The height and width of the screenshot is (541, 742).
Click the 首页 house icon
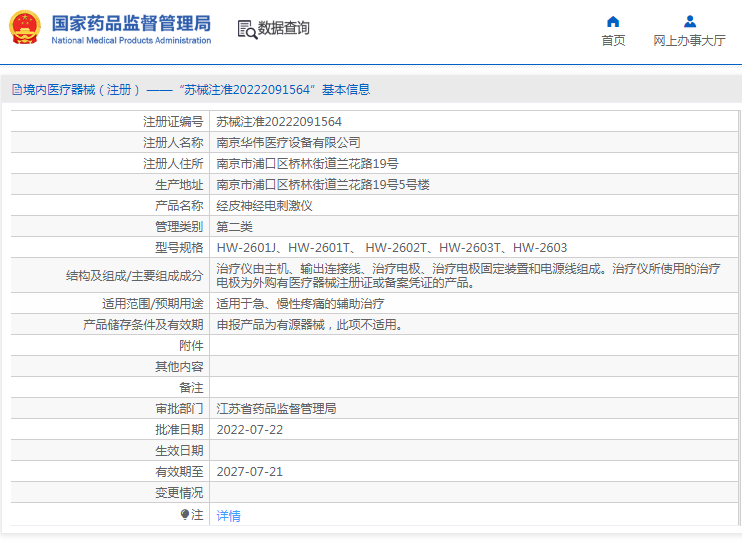point(613,21)
